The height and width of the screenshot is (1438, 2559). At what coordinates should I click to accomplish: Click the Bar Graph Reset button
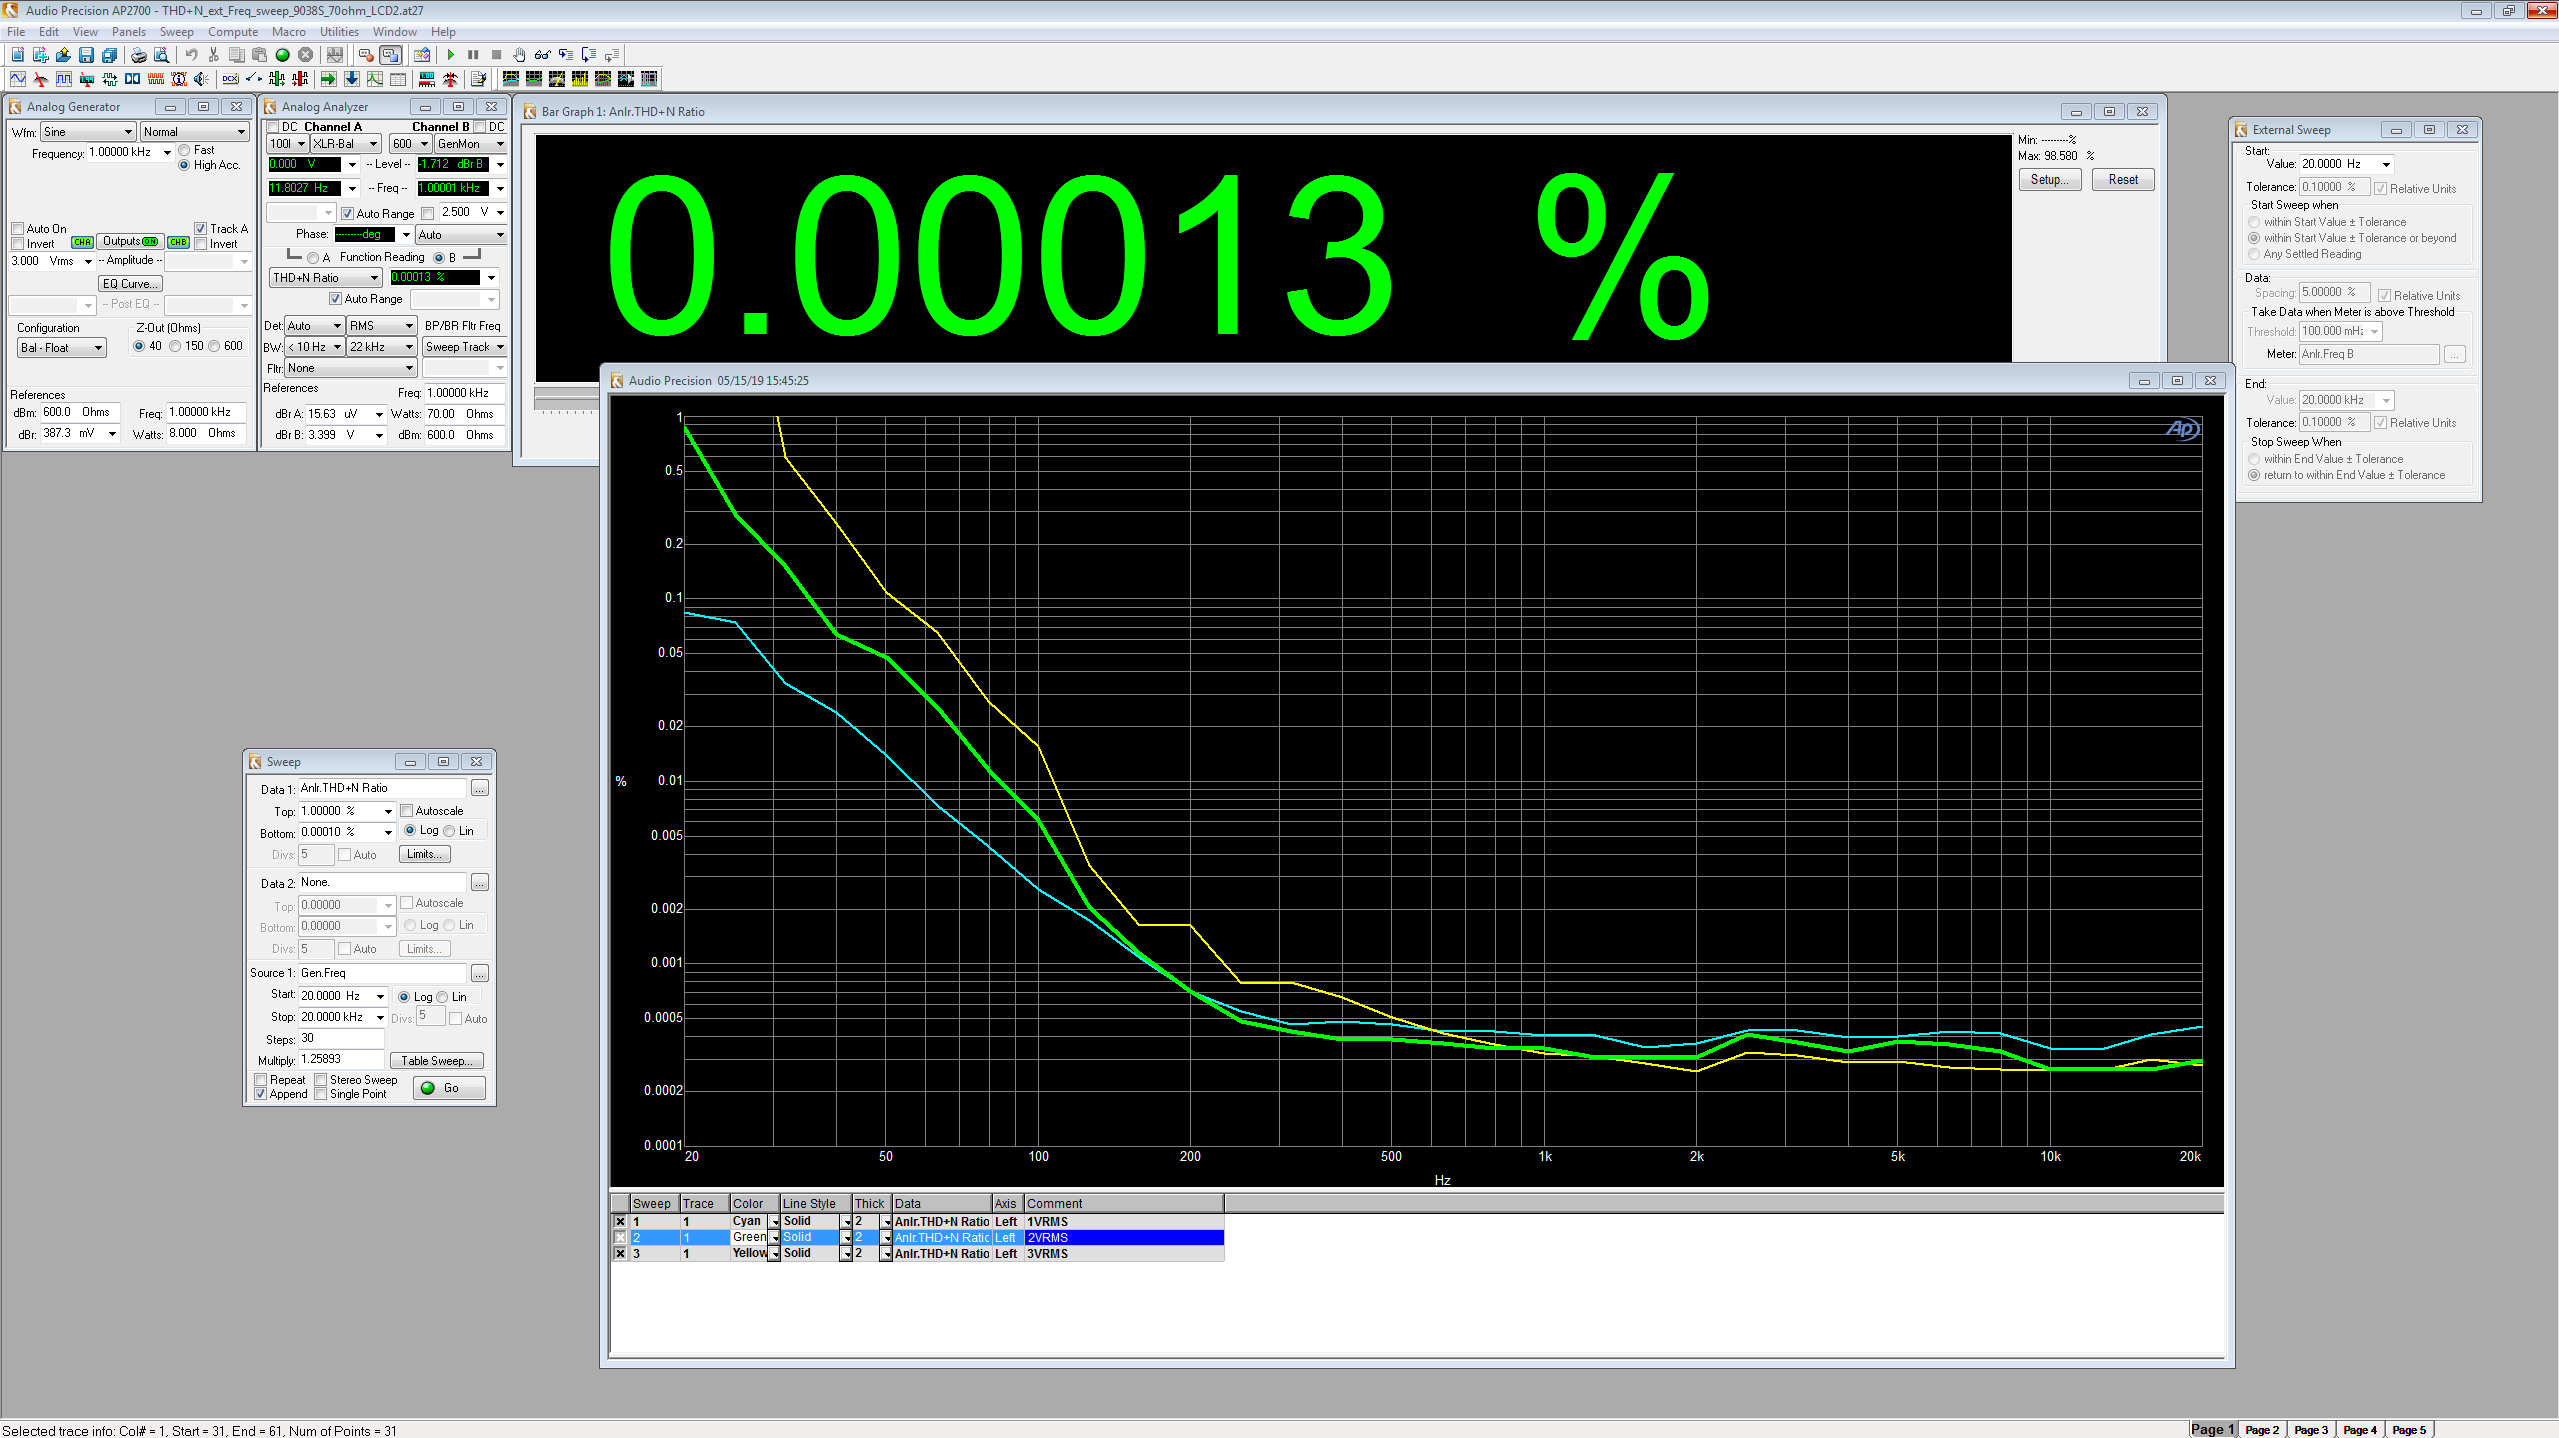pyautogui.click(x=2123, y=180)
